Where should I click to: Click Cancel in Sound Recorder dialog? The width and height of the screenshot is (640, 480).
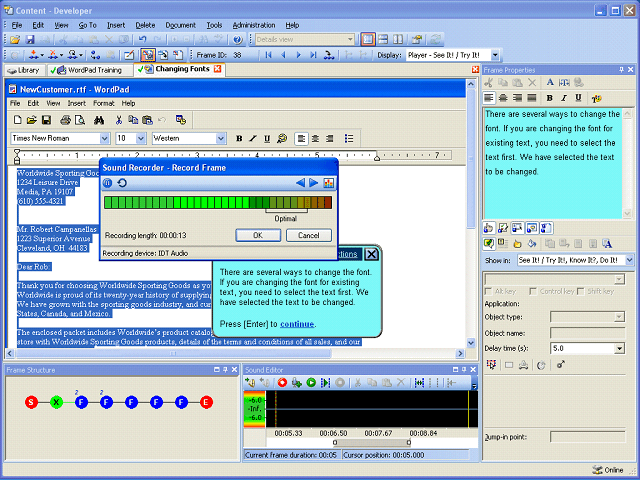point(309,235)
